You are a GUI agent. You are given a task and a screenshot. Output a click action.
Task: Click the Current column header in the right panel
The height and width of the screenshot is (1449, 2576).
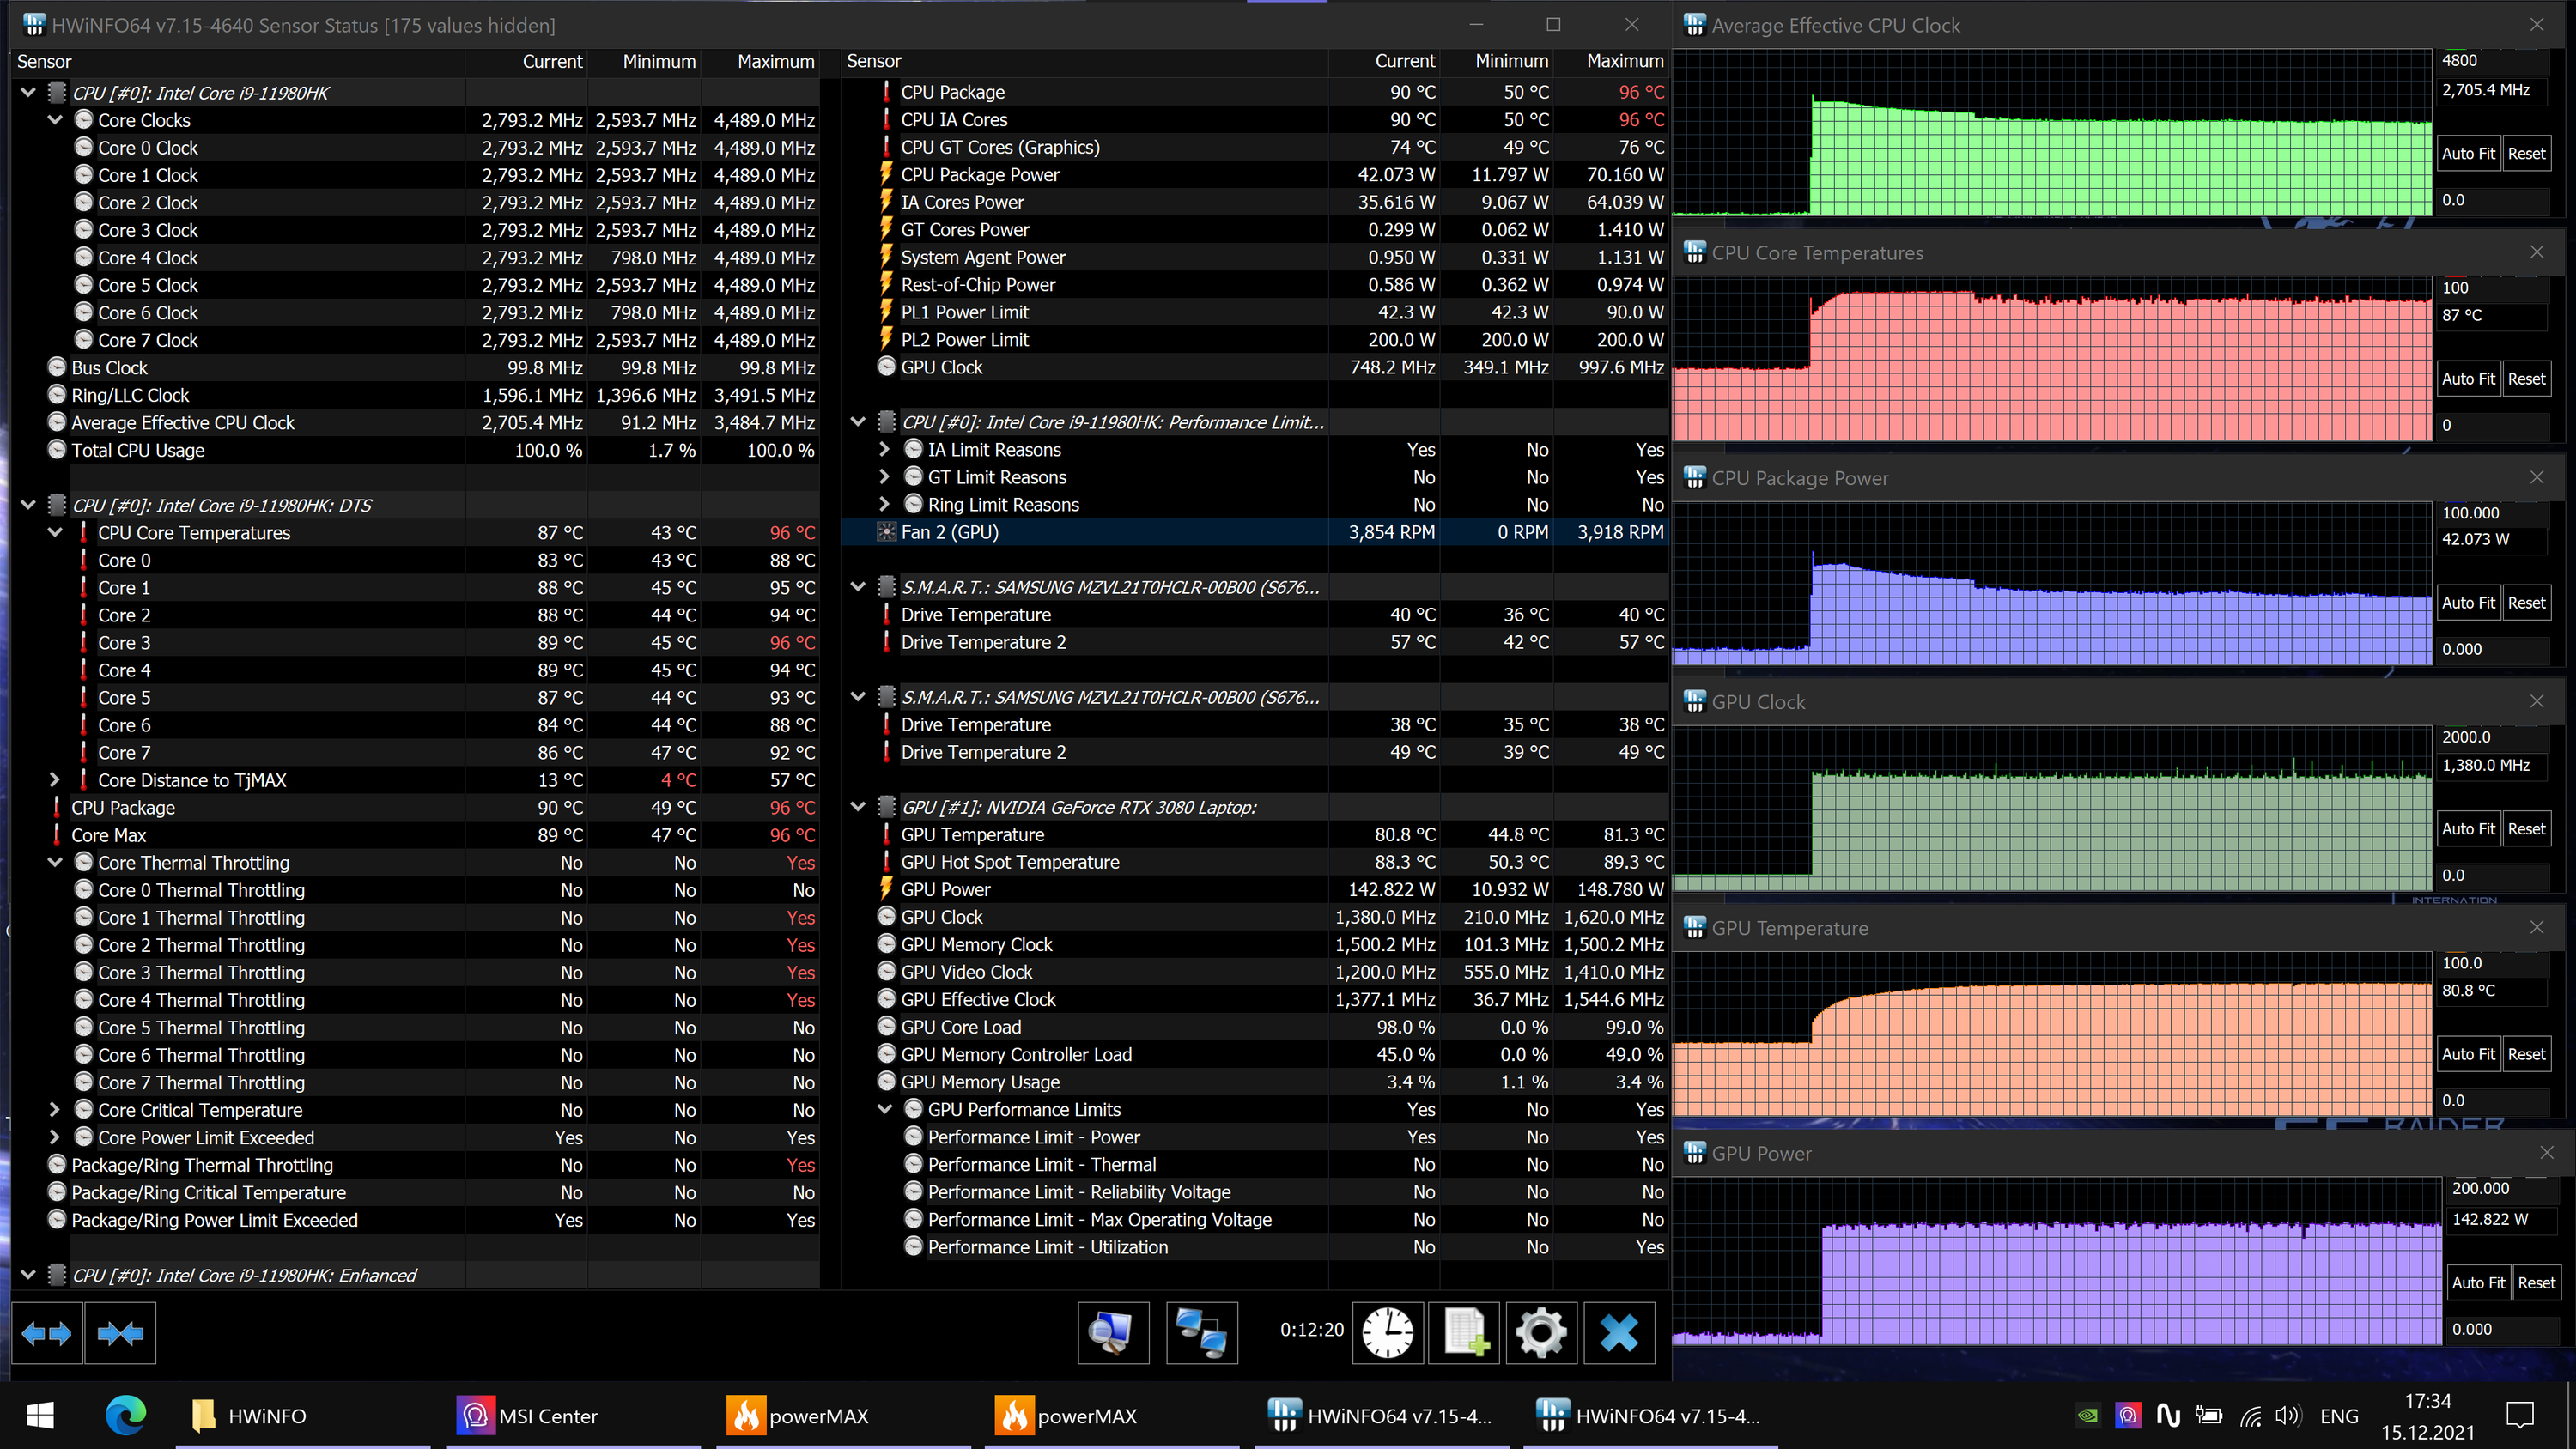tap(1404, 62)
